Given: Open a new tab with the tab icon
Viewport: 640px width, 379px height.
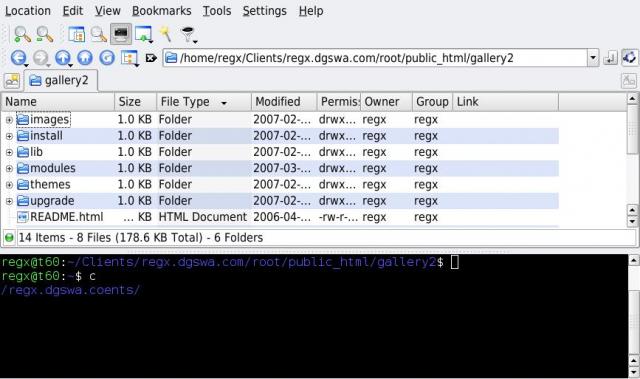Looking at the screenshot, I should point(12,81).
